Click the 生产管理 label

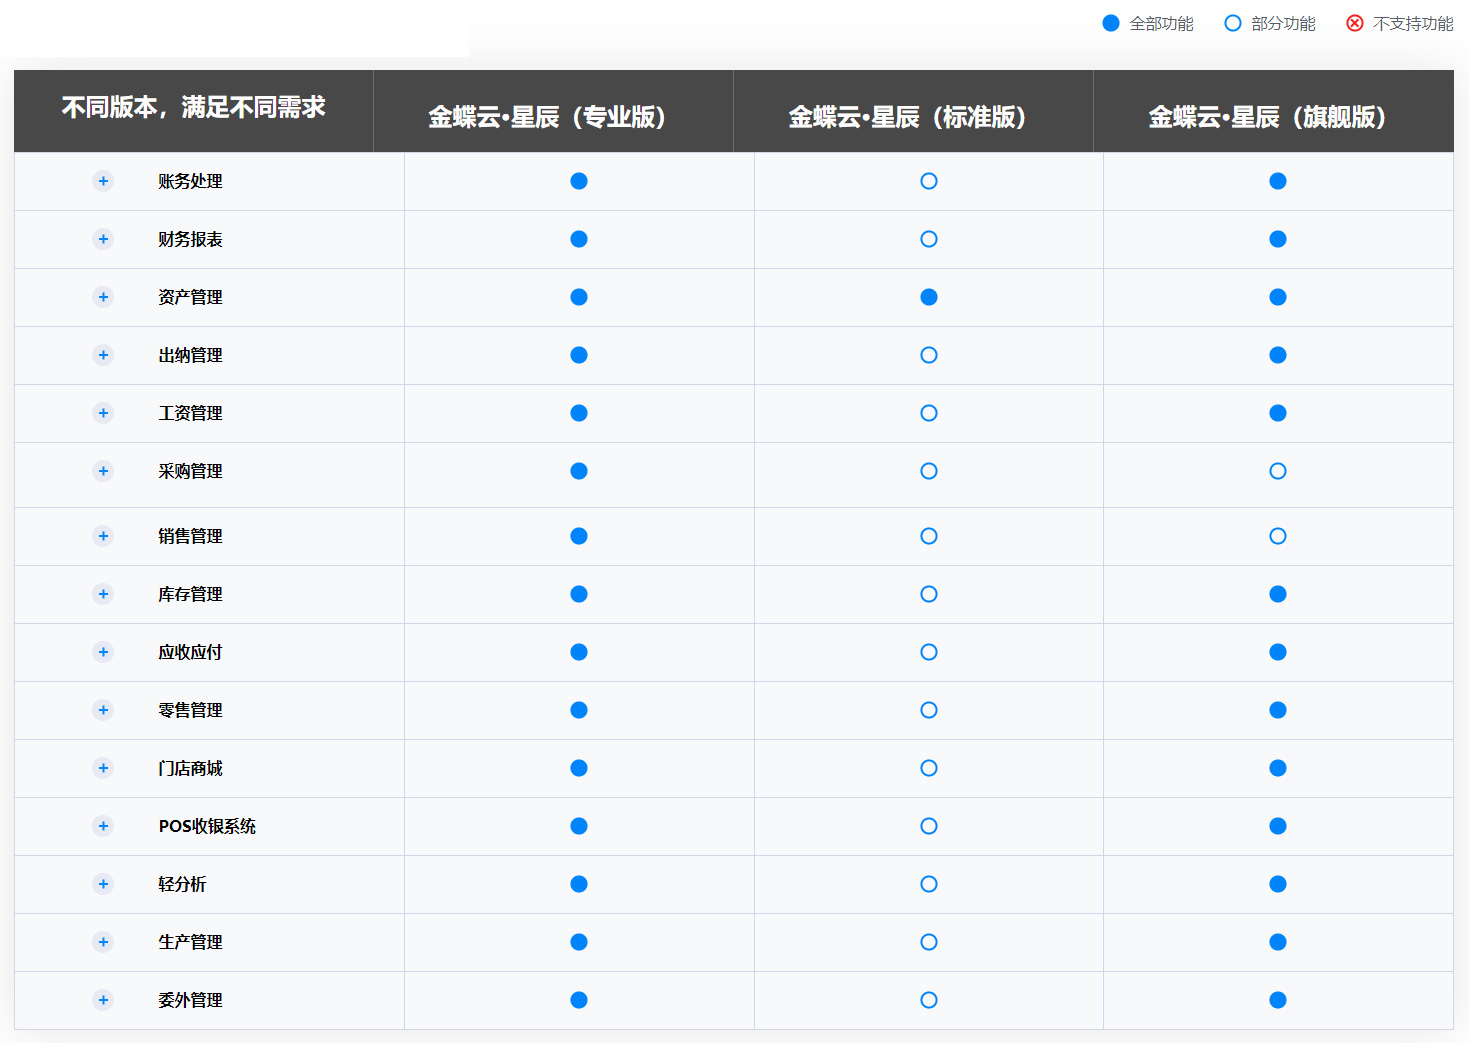coord(190,942)
